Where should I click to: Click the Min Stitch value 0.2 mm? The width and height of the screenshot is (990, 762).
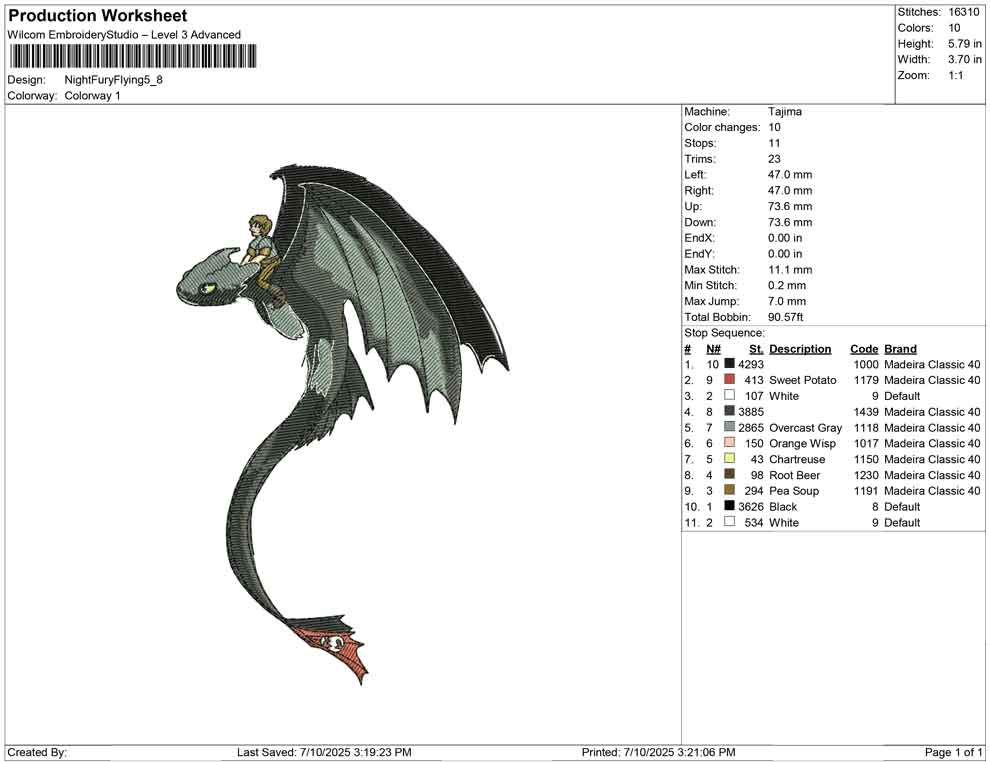787,285
